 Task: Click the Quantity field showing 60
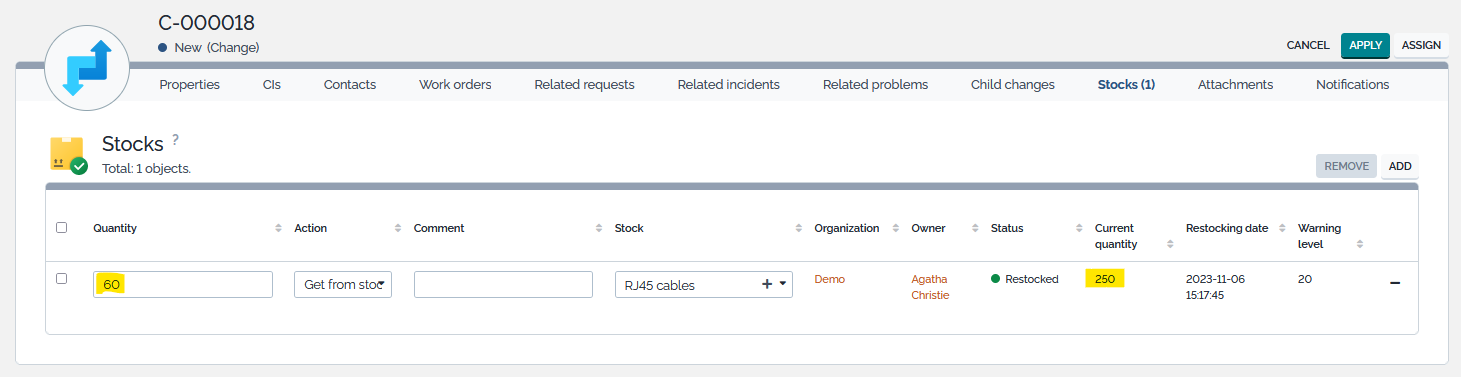point(183,284)
